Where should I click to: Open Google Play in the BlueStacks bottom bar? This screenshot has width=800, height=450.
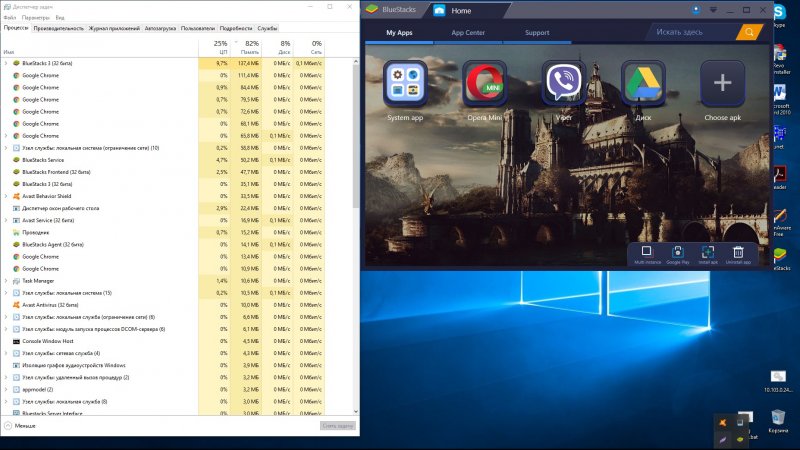coord(678,254)
